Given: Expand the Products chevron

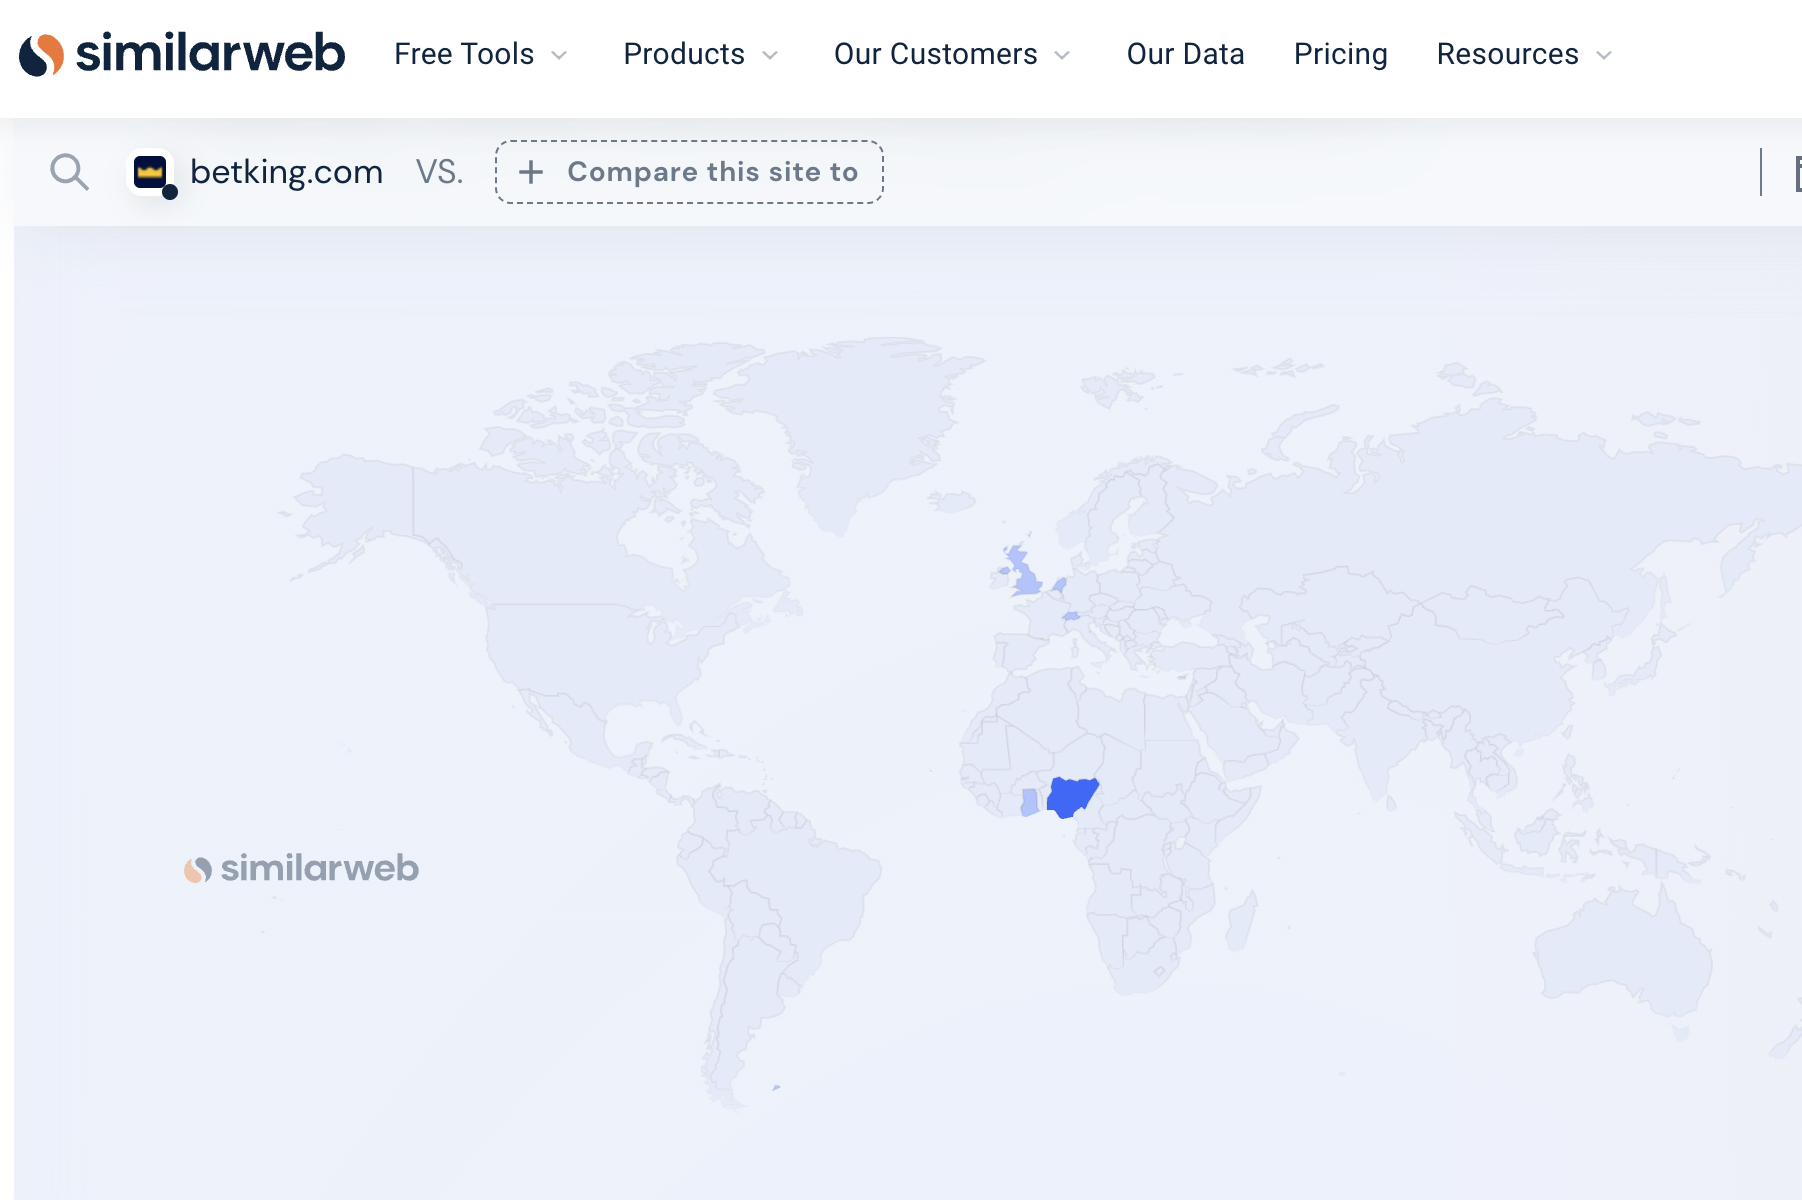Looking at the screenshot, I should click(770, 55).
